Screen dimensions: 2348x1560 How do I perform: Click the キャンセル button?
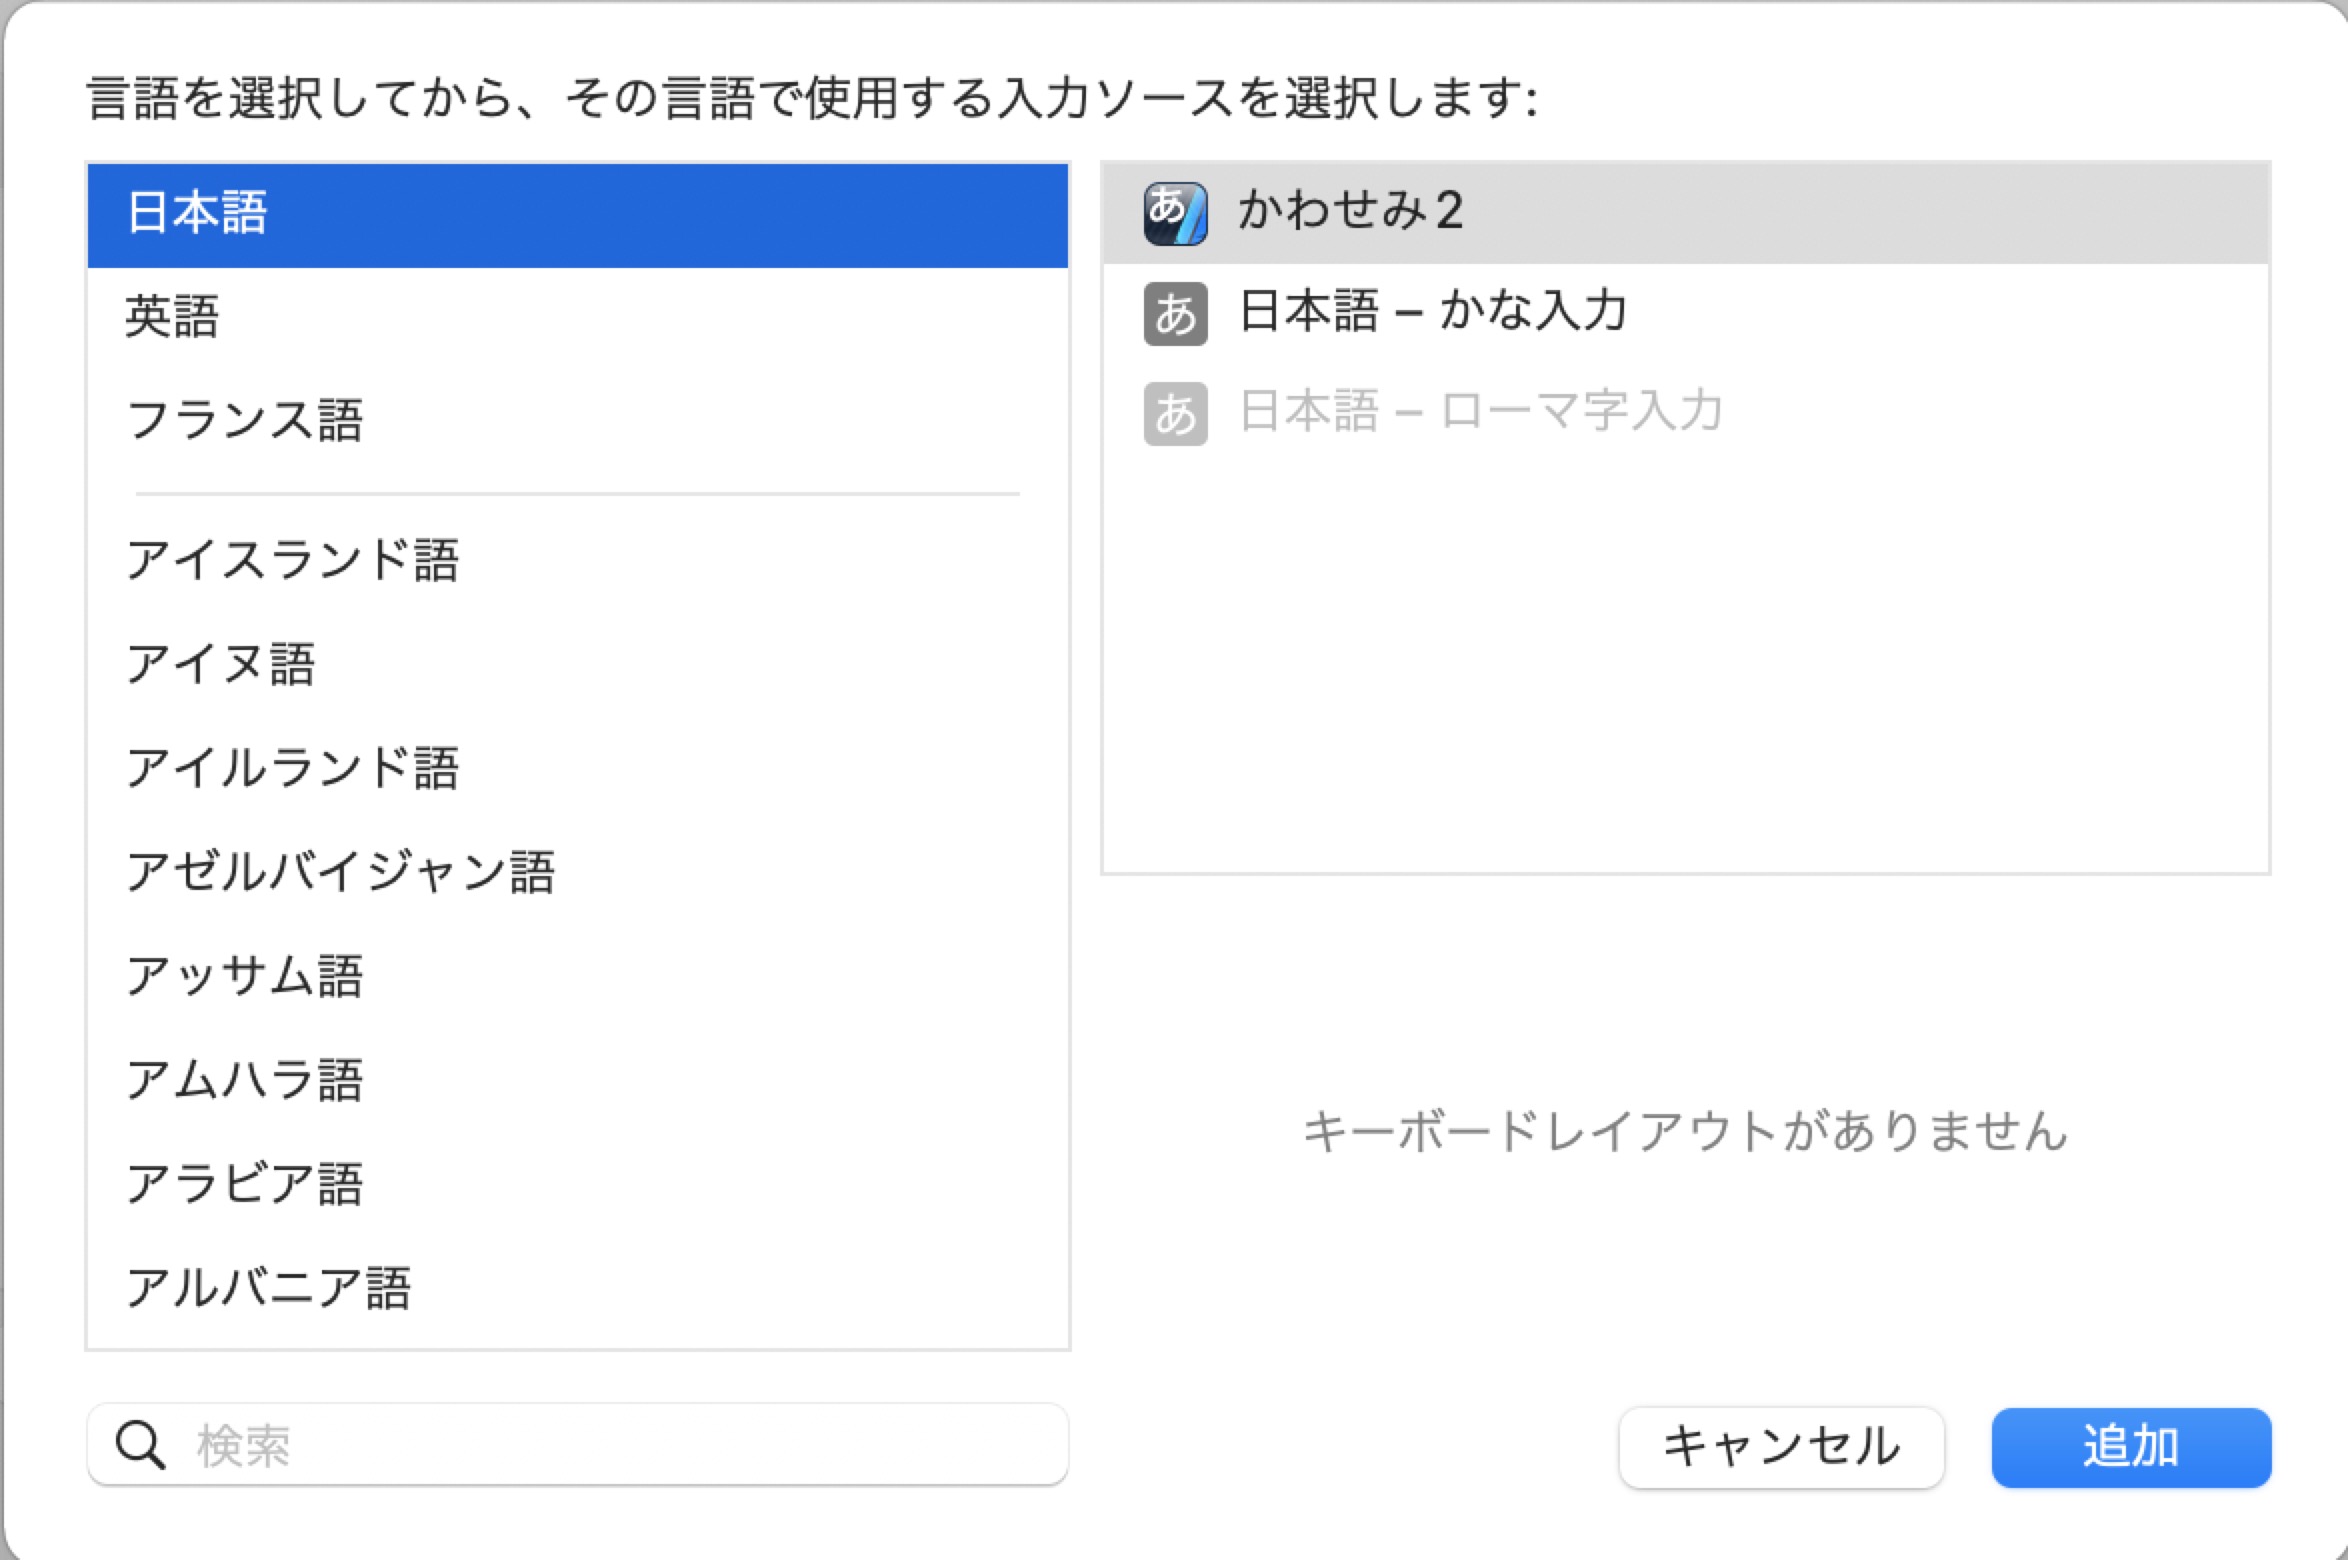point(1782,1447)
